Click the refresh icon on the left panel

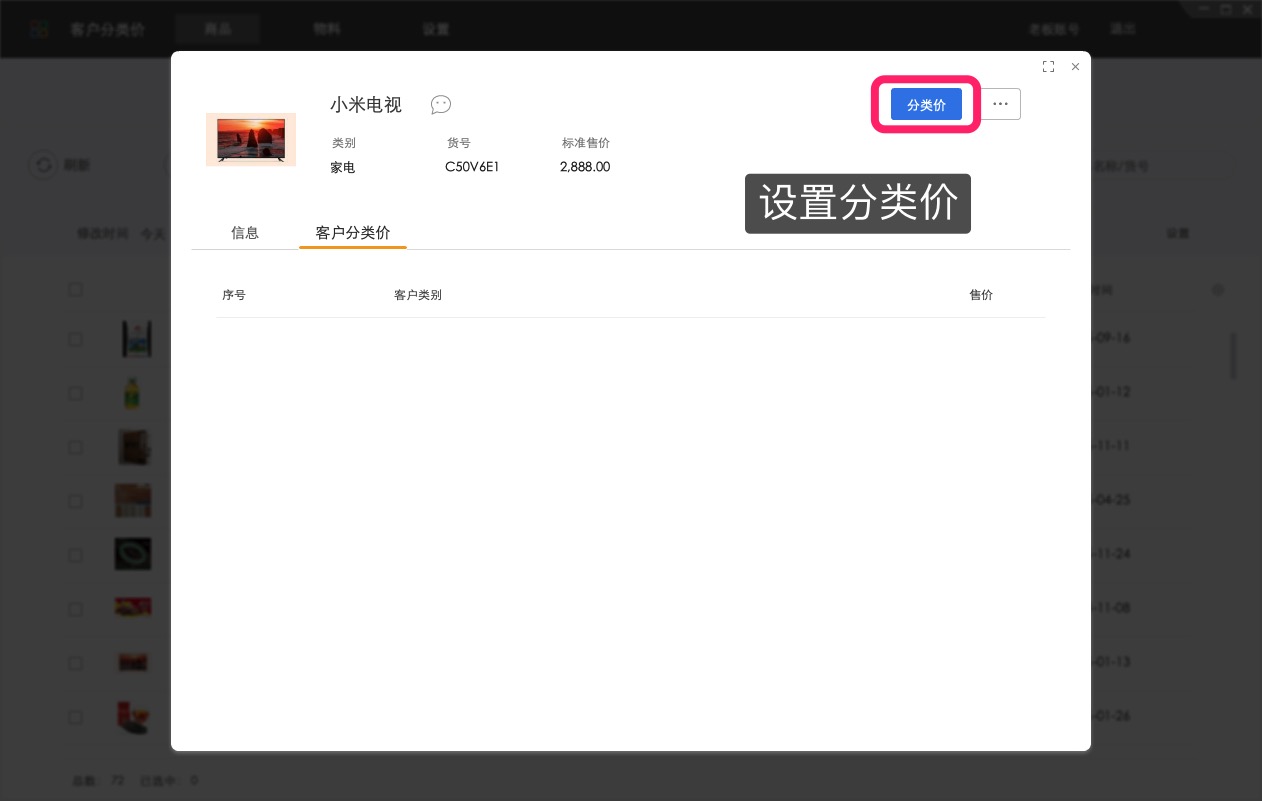pyautogui.click(x=44, y=165)
